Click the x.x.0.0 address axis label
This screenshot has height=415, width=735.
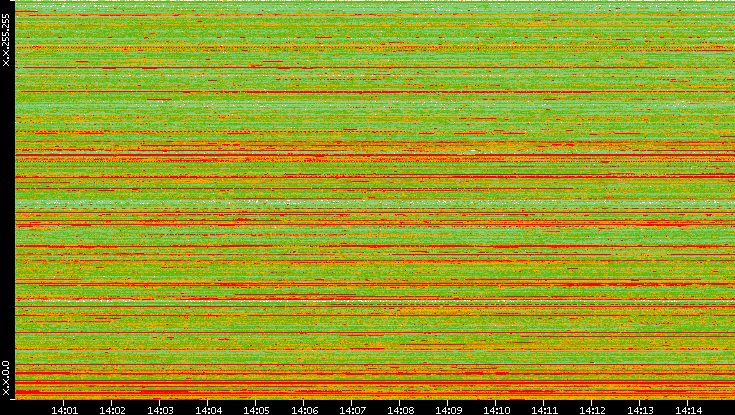point(6,378)
